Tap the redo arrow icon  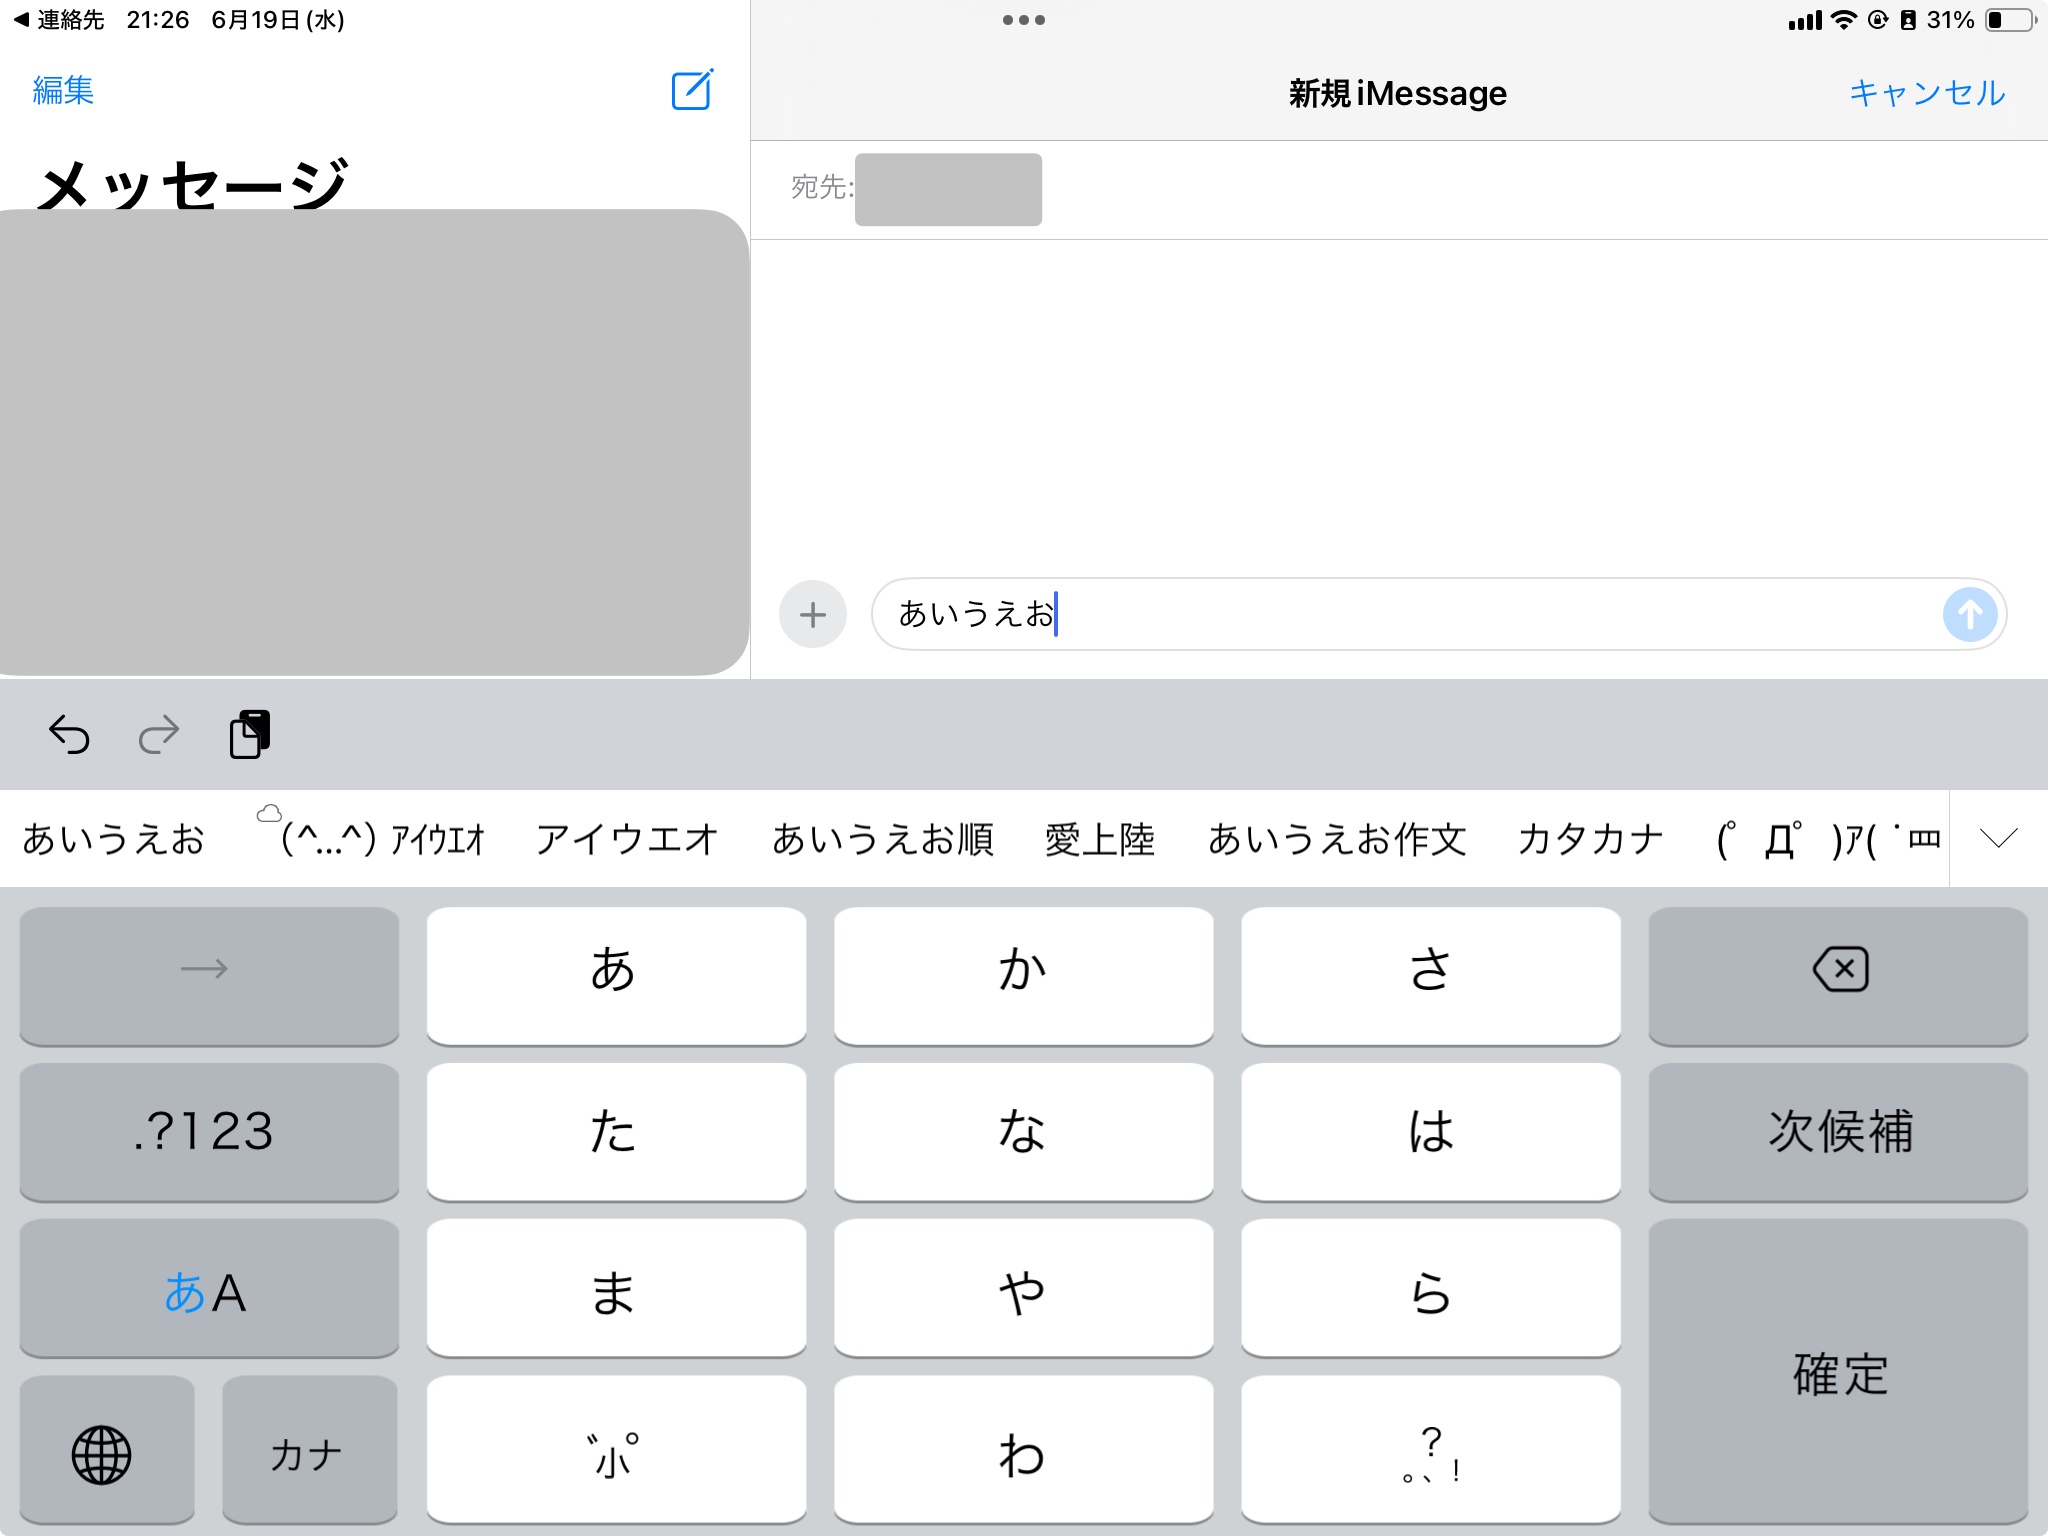[159, 735]
